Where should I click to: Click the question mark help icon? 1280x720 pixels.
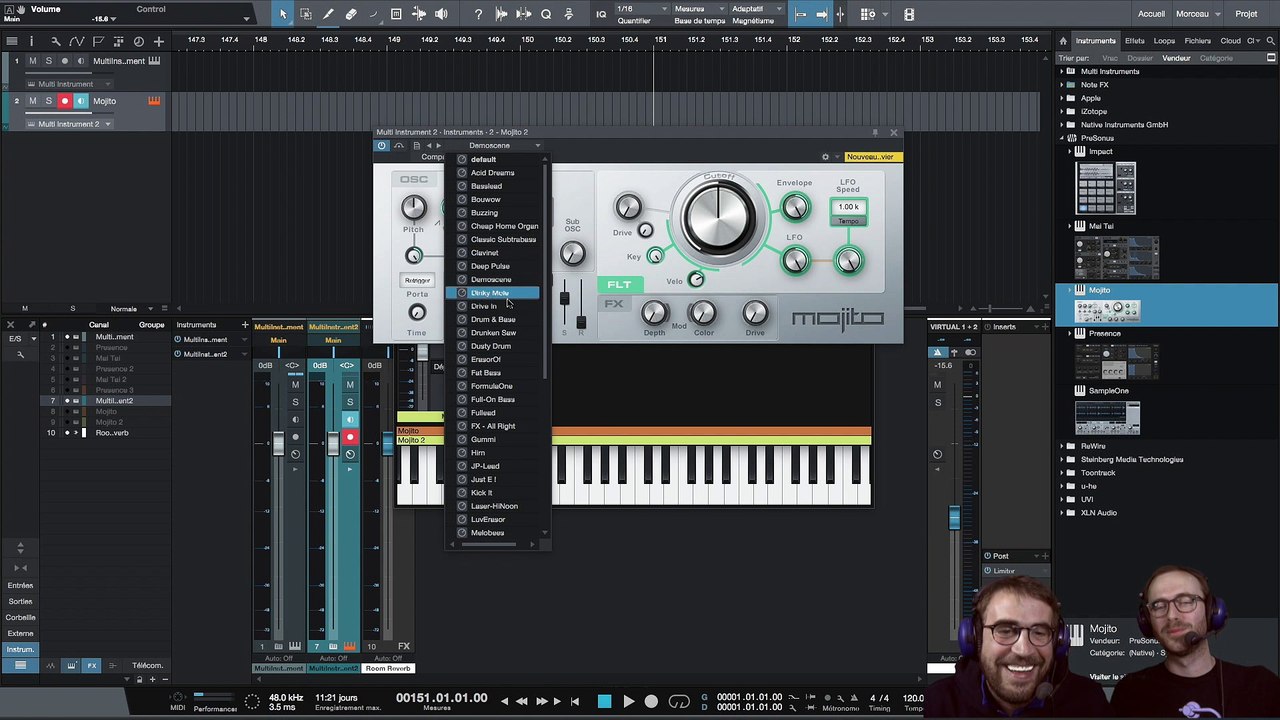pos(478,14)
